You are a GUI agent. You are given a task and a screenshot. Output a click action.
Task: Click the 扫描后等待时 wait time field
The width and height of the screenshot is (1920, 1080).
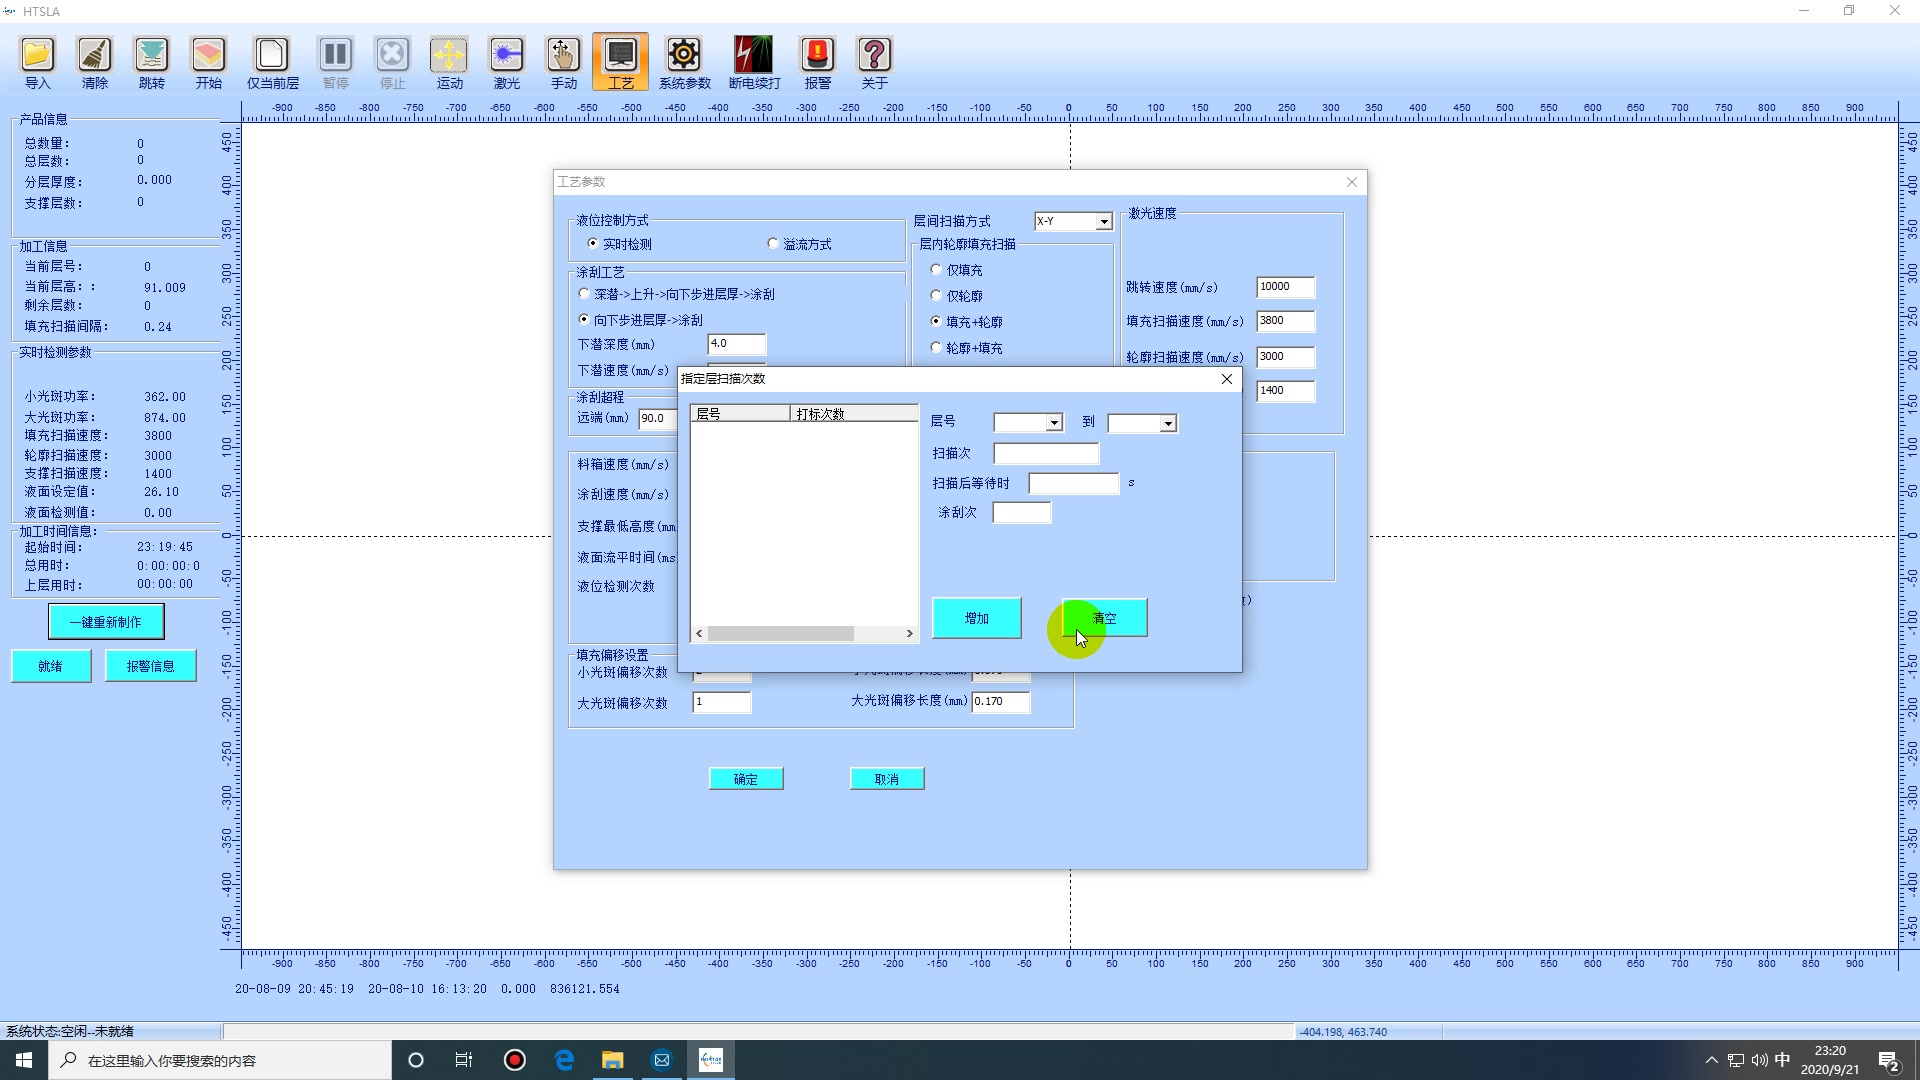click(1073, 483)
